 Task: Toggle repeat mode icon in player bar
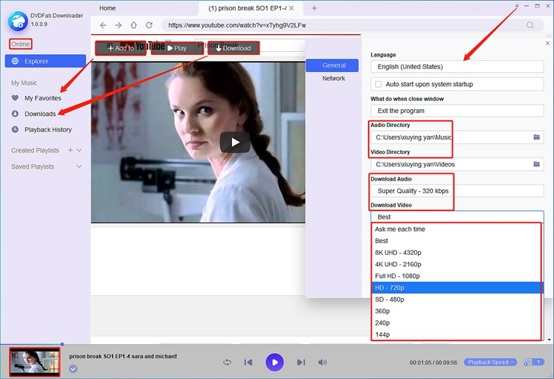pyautogui.click(x=227, y=362)
